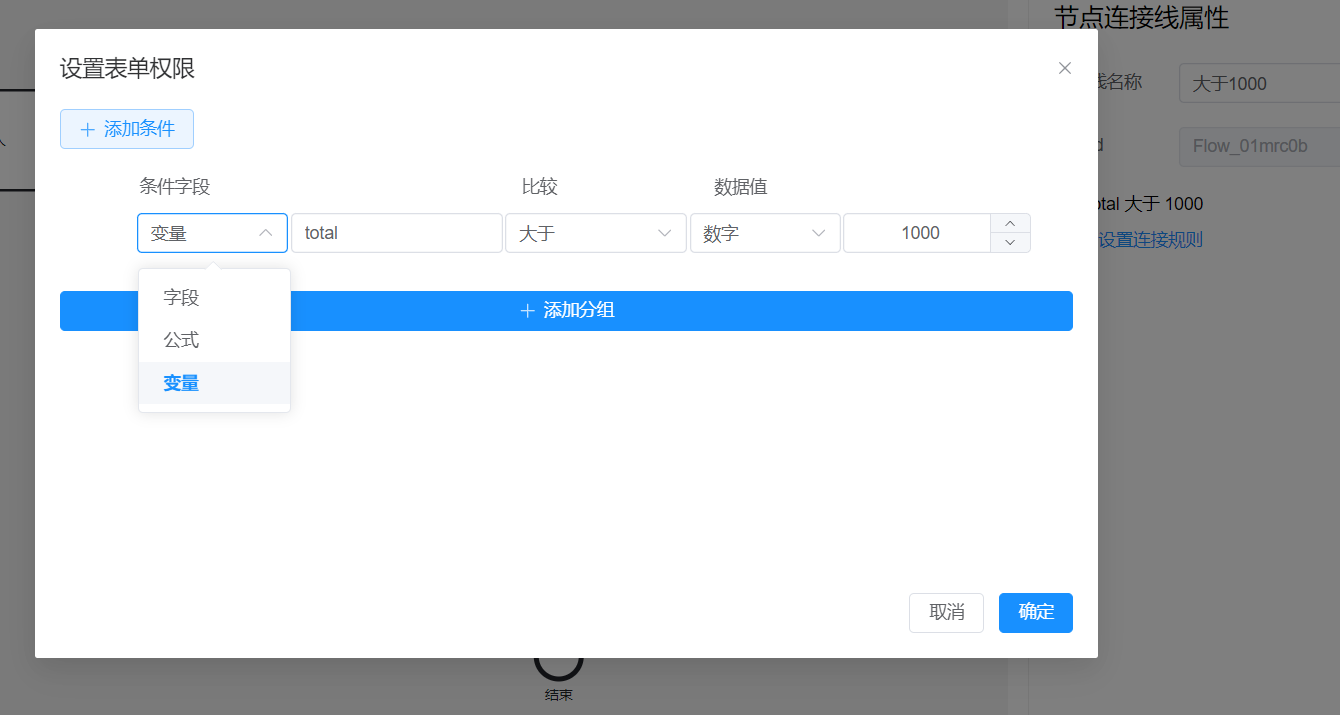Choose 公式 in the dropdown list
Viewport: 1340px width, 715px height.
coord(182,340)
